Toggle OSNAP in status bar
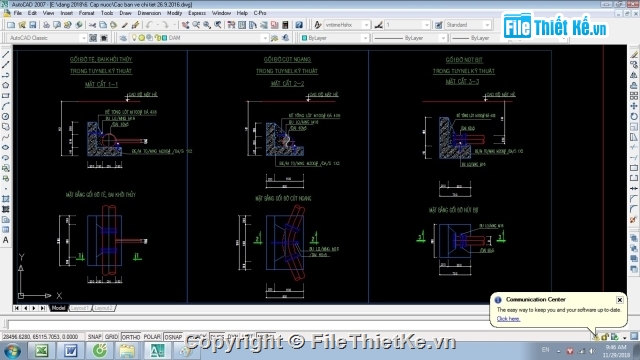The image size is (640, 360). [x=173, y=337]
